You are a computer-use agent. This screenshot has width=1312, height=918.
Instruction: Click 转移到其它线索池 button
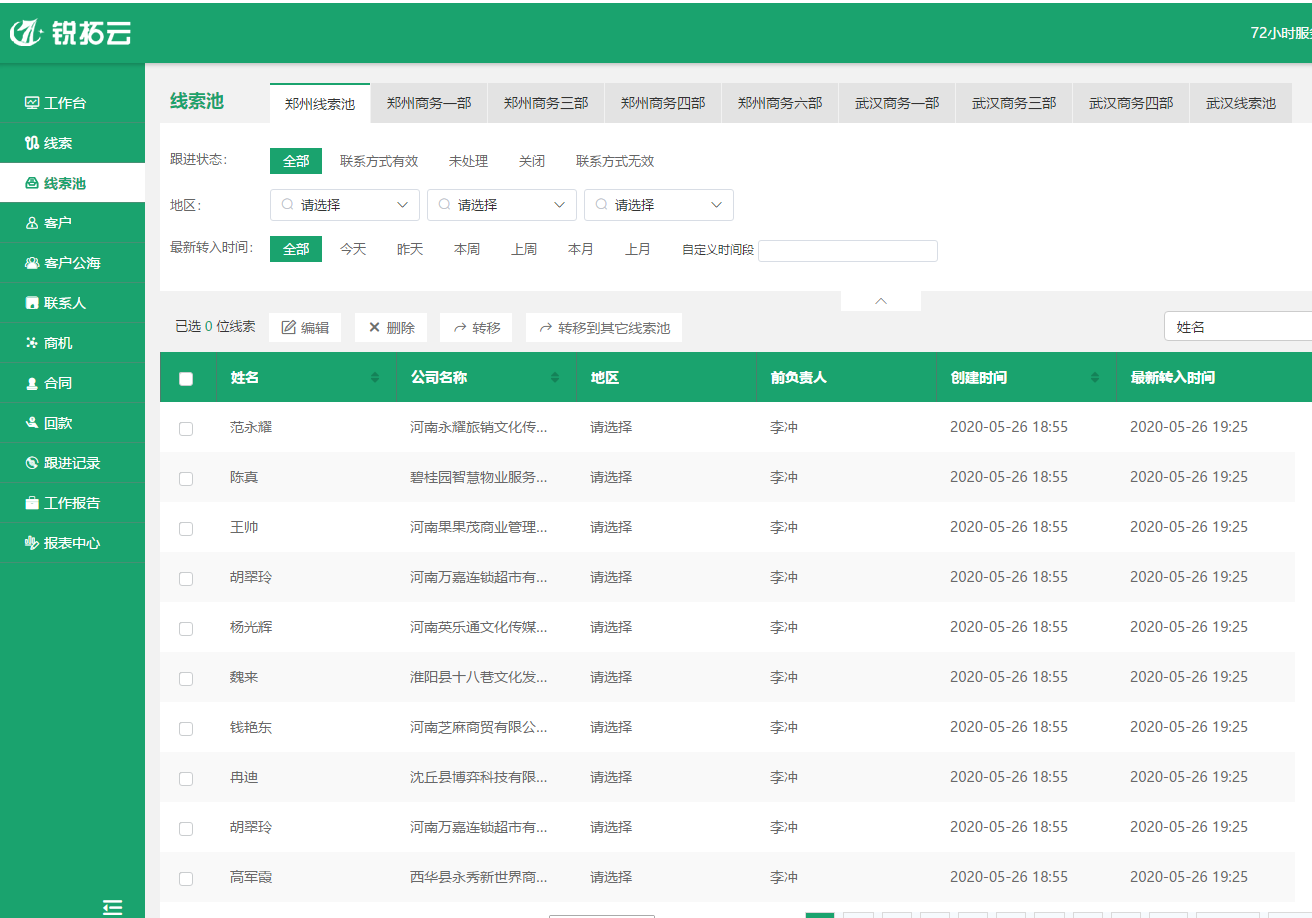604,327
